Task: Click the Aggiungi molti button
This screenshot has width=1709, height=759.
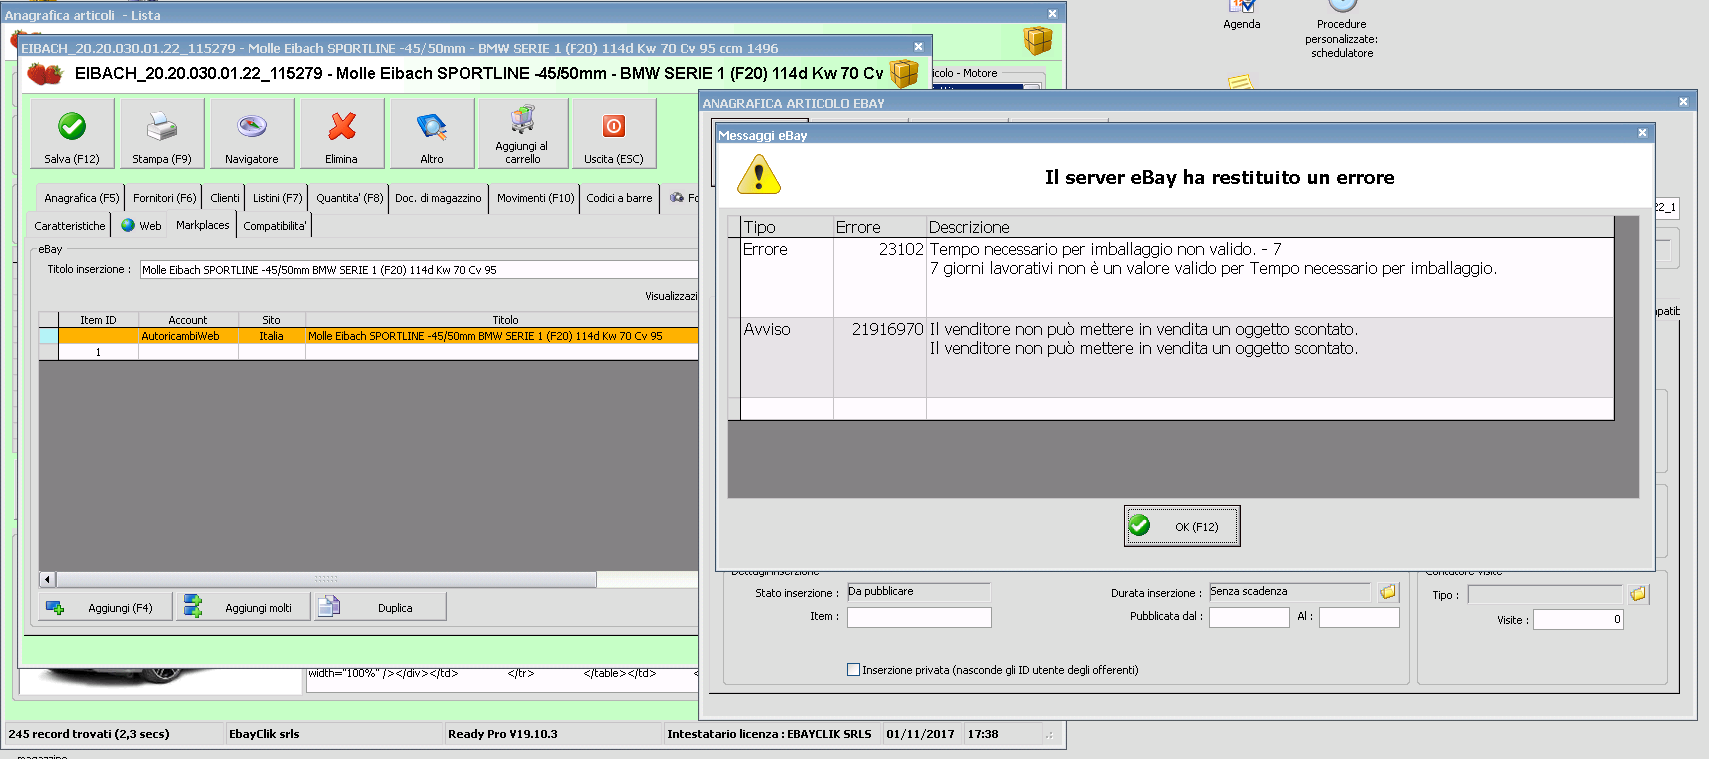Action: point(244,607)
